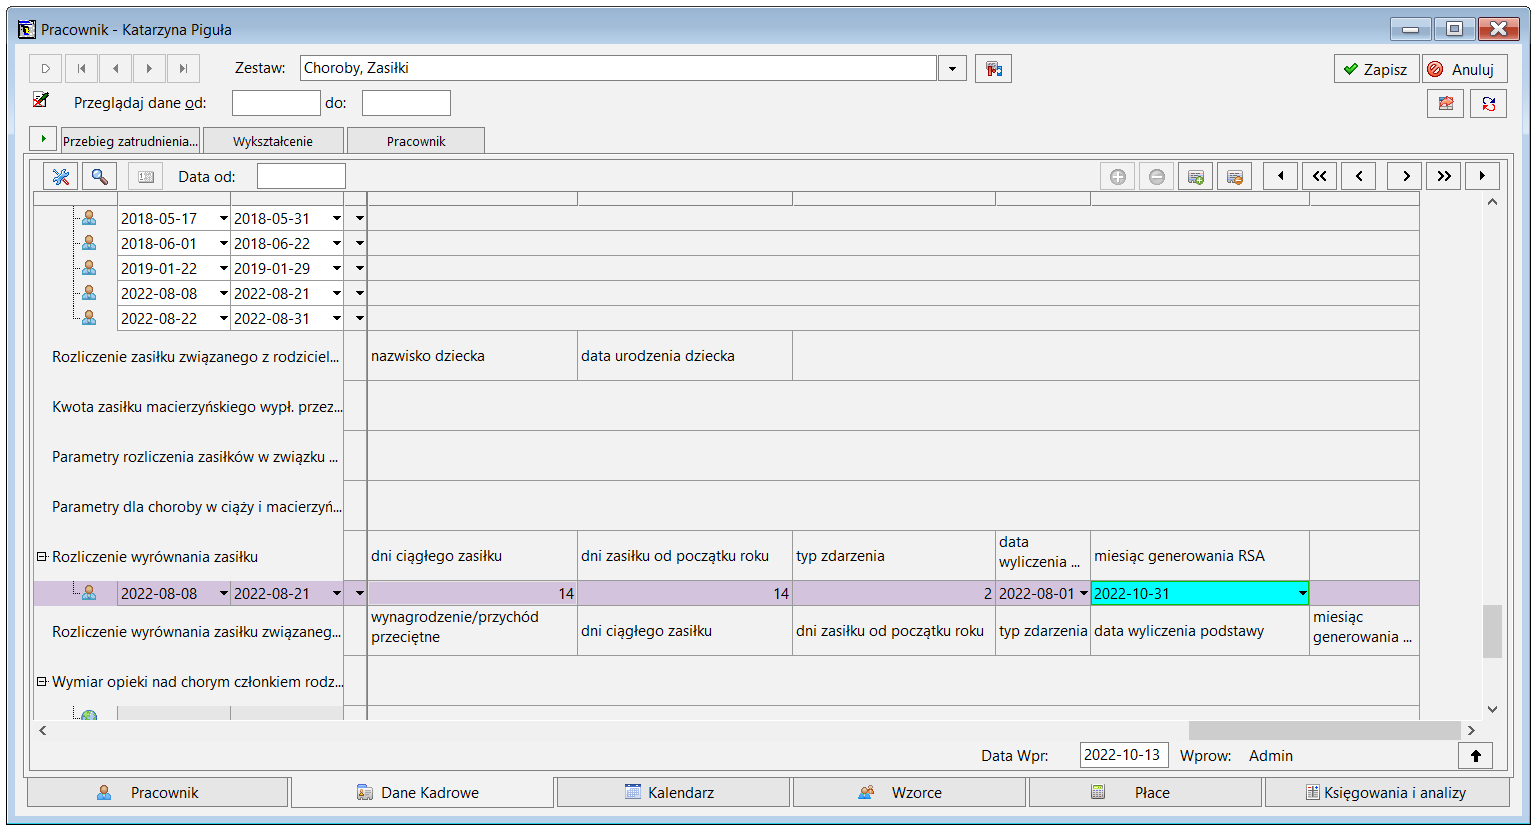Open the wrench settings tool icon
Screen dimensions: 1537x835
click(x=61, y=177)
